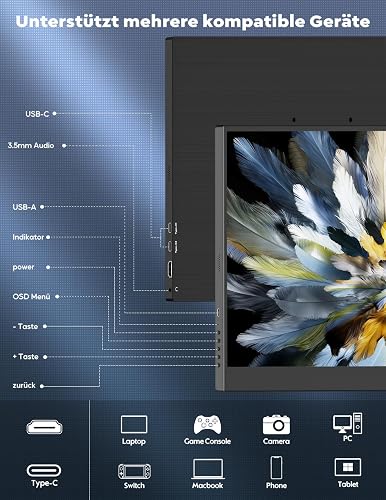Click the PC desktop icon

tap(347, 423)
